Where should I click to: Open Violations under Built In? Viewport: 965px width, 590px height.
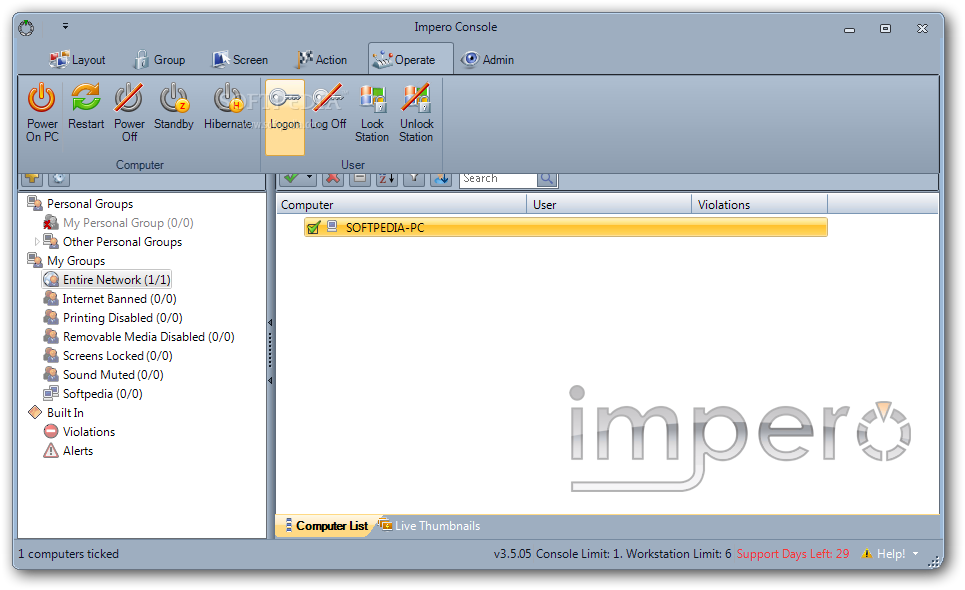click(89, 432)
